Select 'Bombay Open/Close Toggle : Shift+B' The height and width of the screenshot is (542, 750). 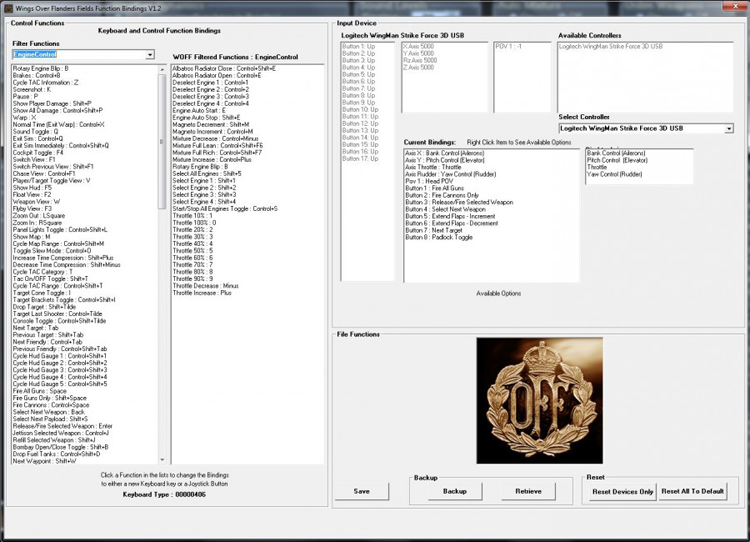(x=60, y=447)
